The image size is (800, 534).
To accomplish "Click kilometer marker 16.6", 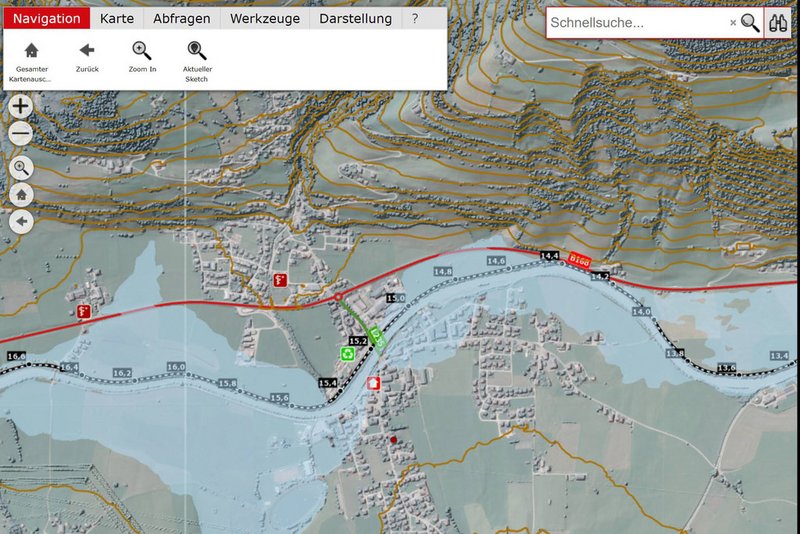I will 17,356.
